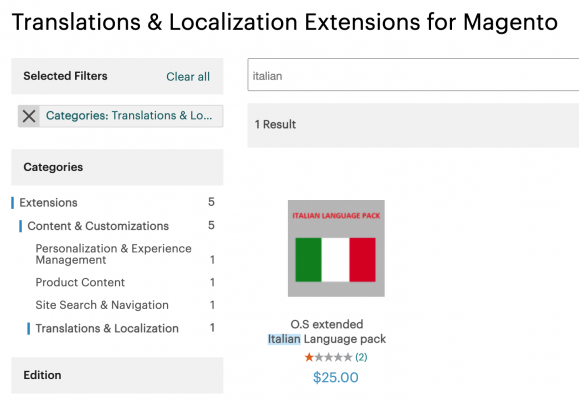Screen dimensions: 579x400
Task: Select Translations & Localization category
Action: [x=107, y=328]
